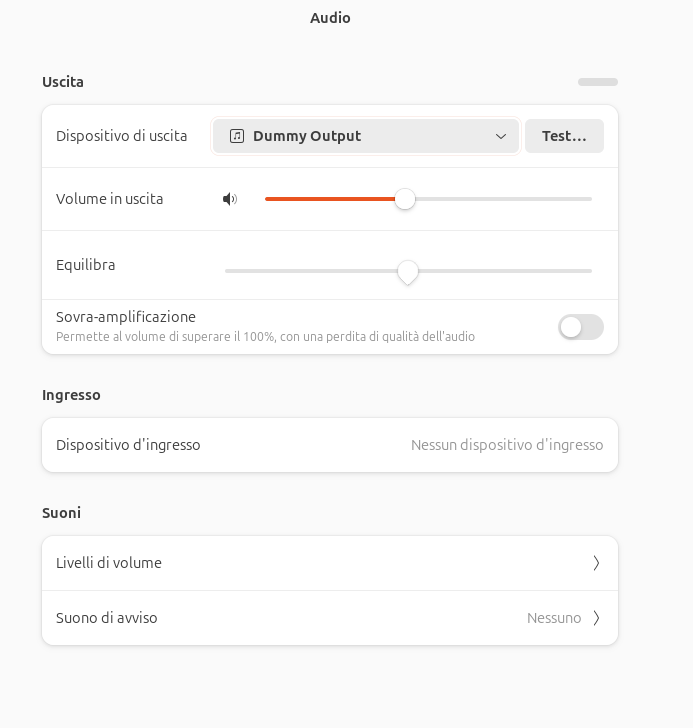Click the arrow icon on Livelli di volume row
The image size is (693, 728).
596,563
